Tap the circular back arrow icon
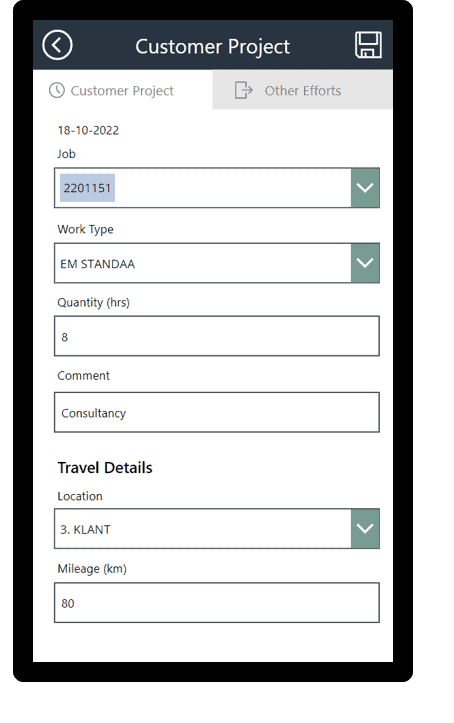The image size is (454, 723). tap(57, 45)
